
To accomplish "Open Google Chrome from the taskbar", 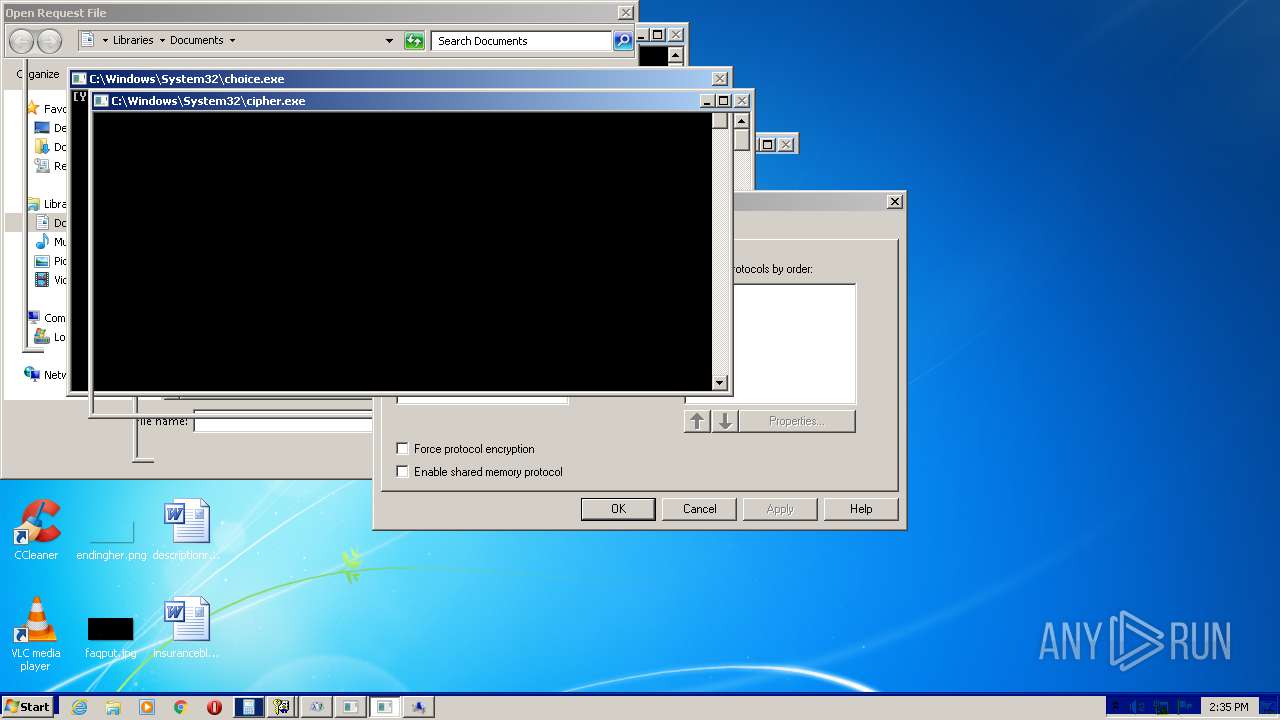I will (x=181, y=707).
